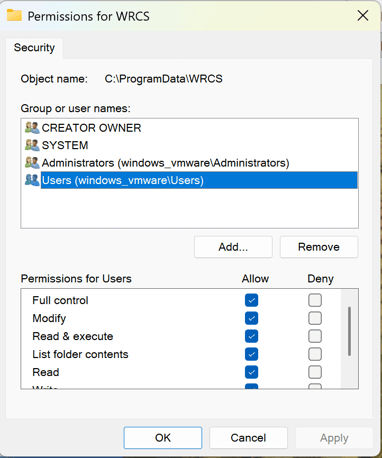Click the folder icon in title bar

coord(14,15)
